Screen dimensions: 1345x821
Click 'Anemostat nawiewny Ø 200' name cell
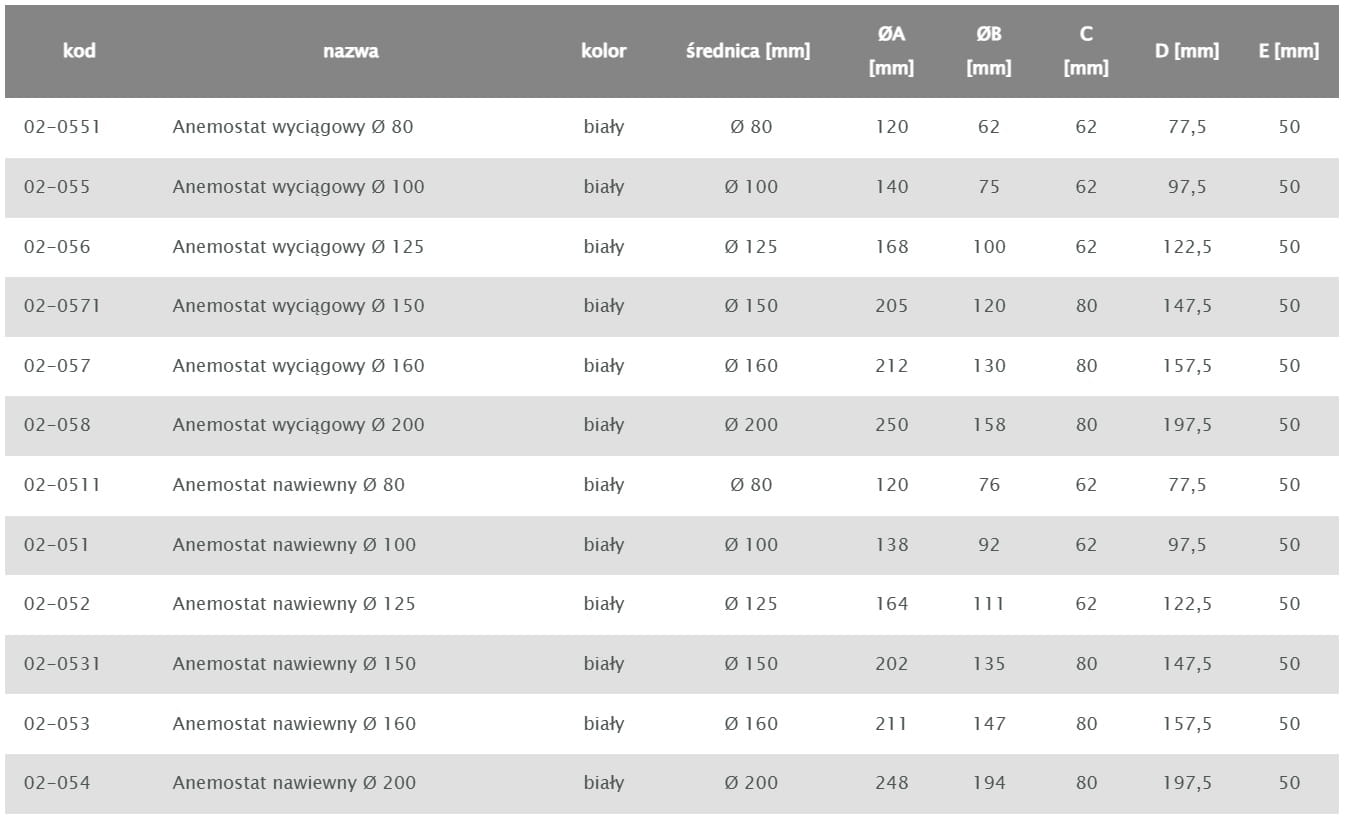pyautogui.click(x=294, y=783)
